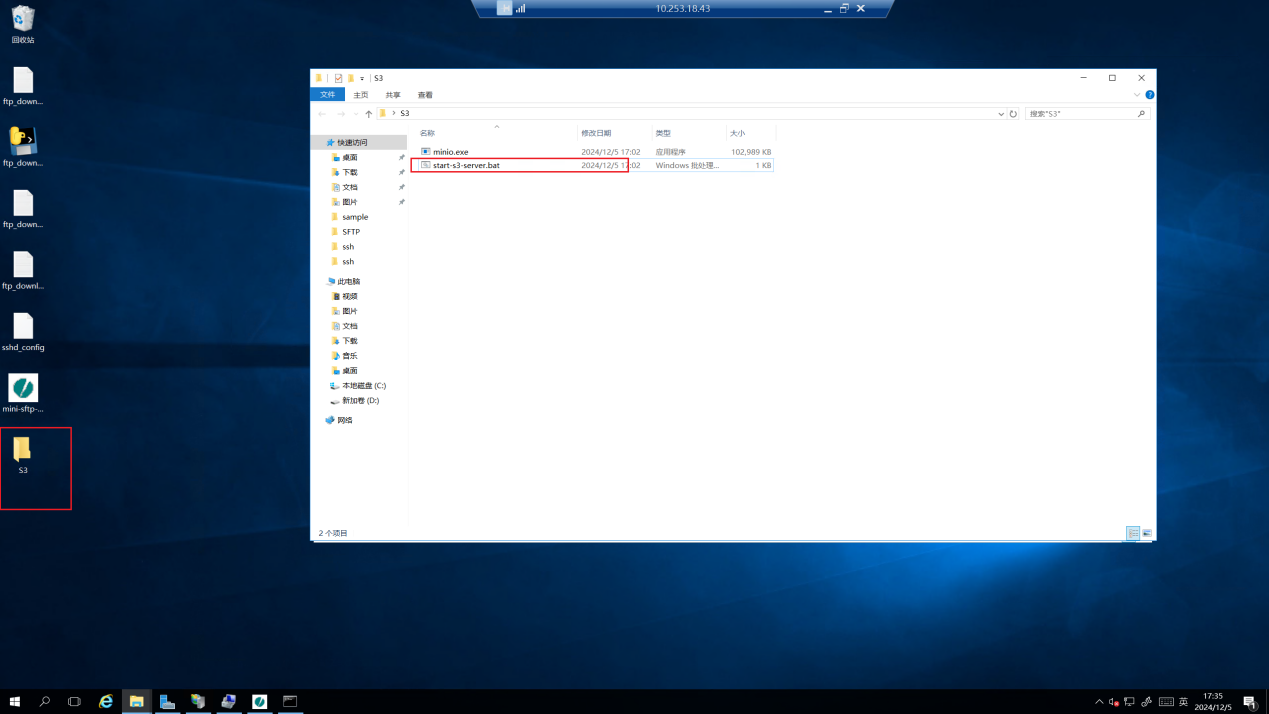Click Properties icon in quick access toolbar
The image size is (1269, 714).
pyautogui.click(x=339, y=78)
